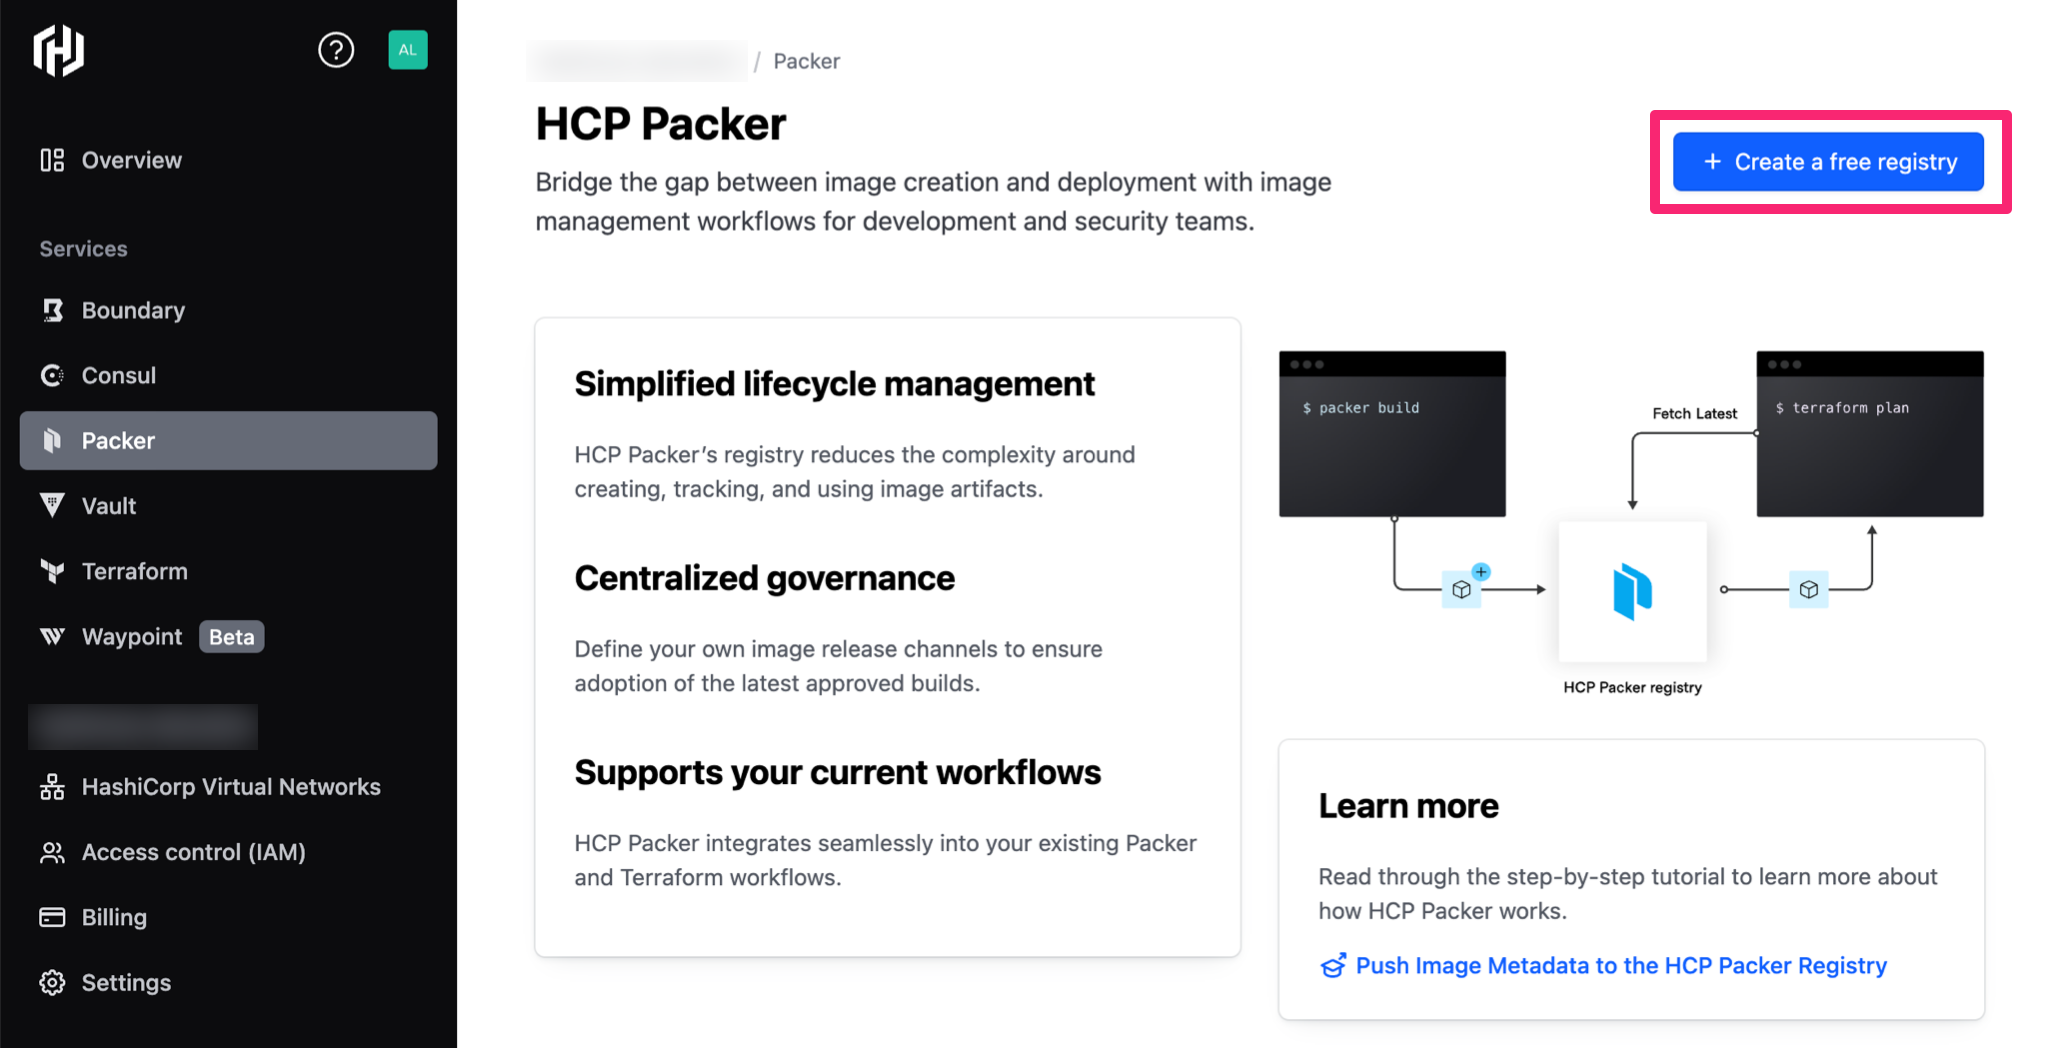The height and width of the screenshot is (1048, 2048).
Task: Click the Settings gear icon
Action: pos(52,983)
